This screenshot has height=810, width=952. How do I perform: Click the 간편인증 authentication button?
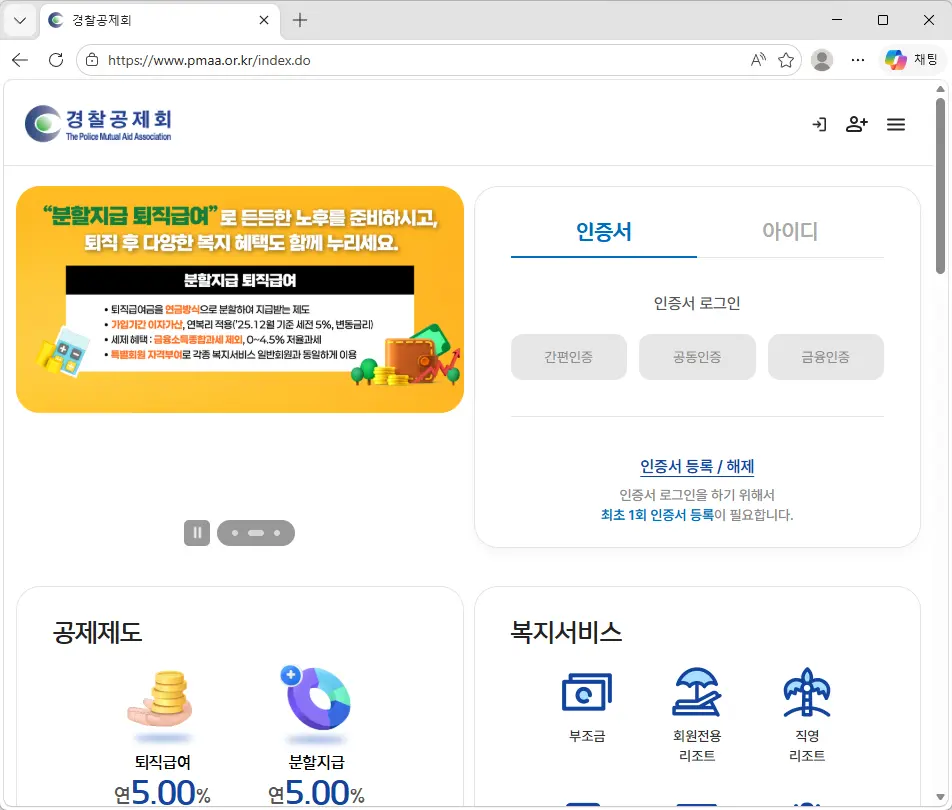568,357
